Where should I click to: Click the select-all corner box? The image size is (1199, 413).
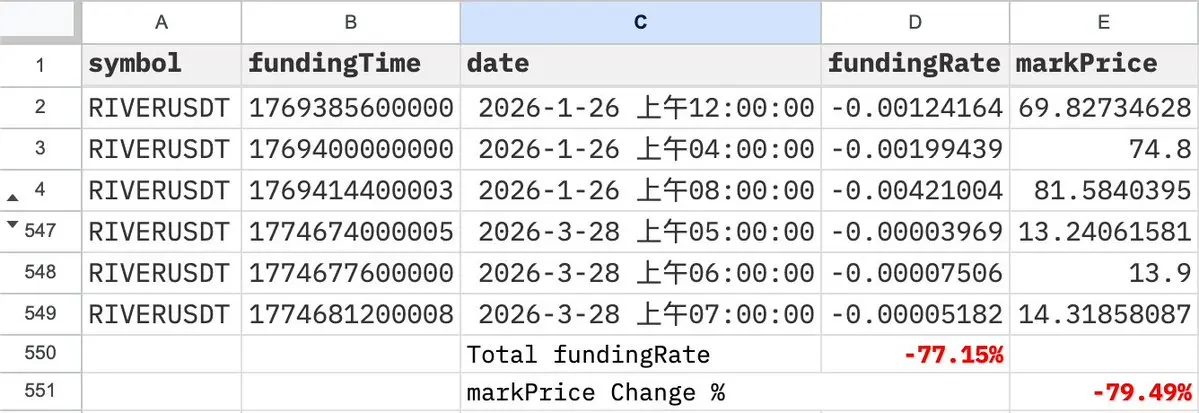pyautogui.click(x=40, y=21)
